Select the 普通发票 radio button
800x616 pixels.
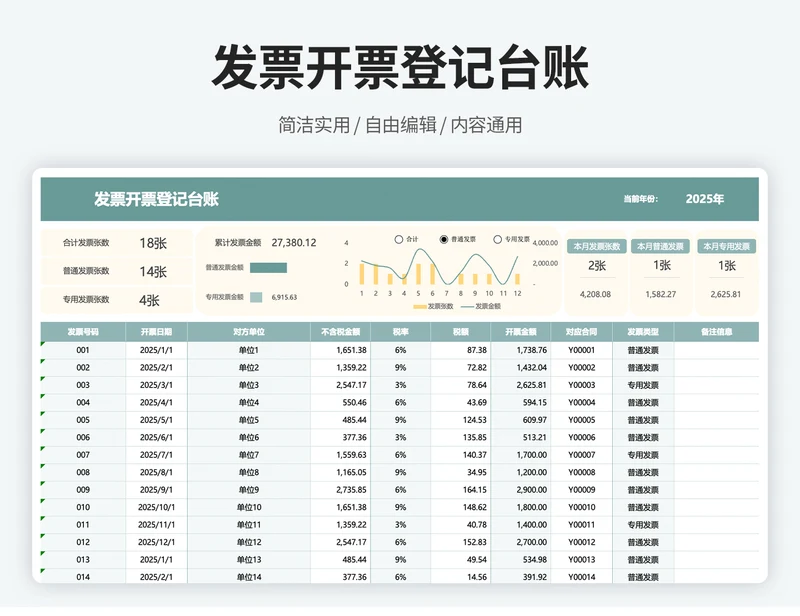click(x=444, y=239)
